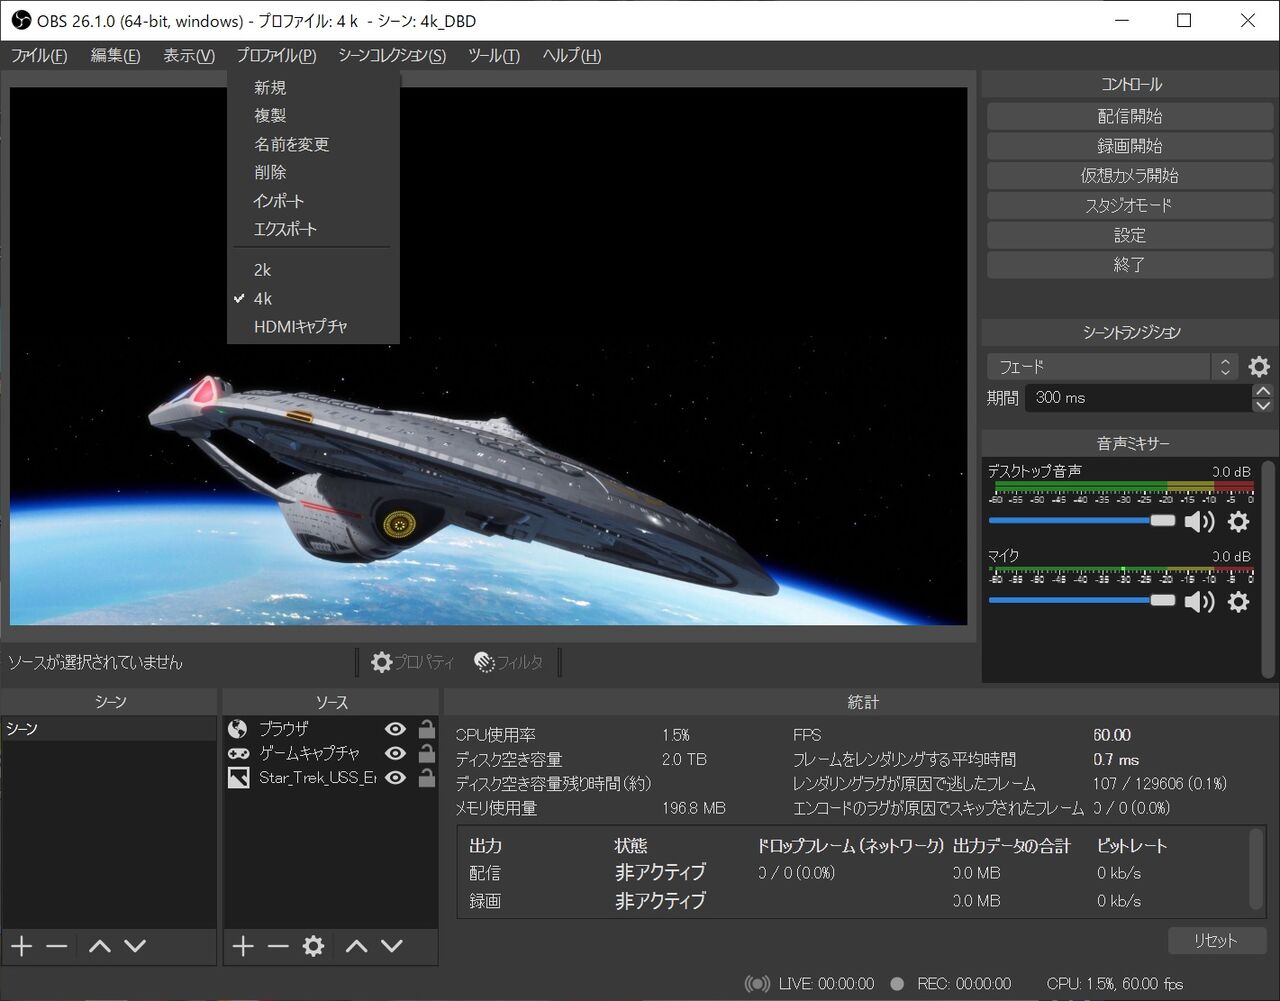1280x1001 pixels.
Task: Switch to the HDMIキャプチャ profile
Action: click(x=313, y=326)
